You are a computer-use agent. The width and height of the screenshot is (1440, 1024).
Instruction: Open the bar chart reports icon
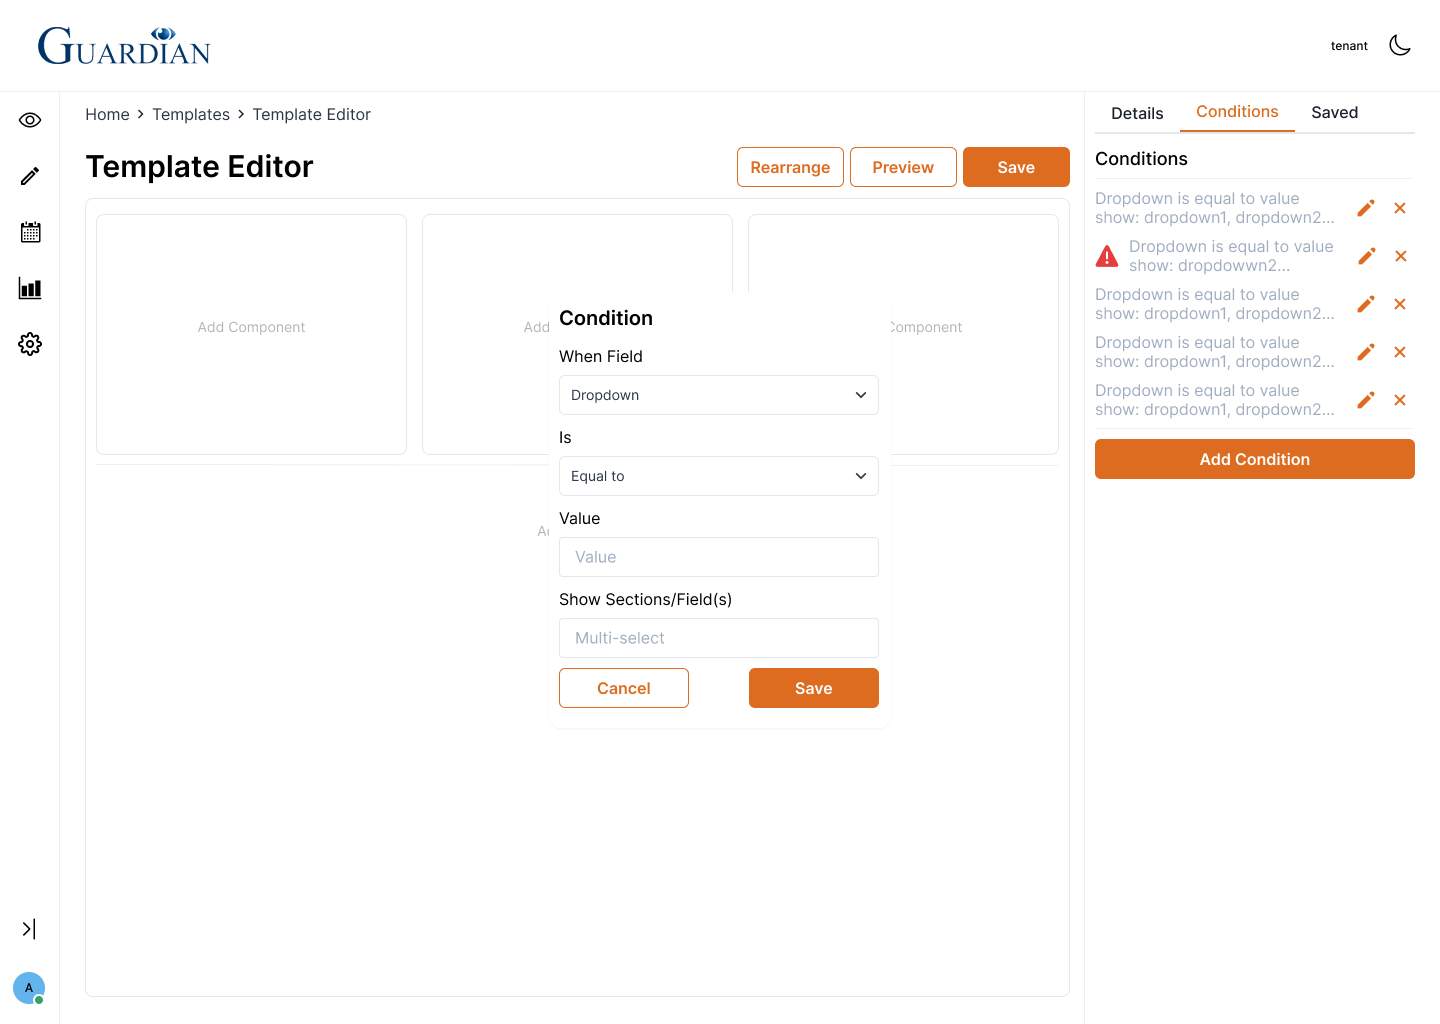pyautogui.click(x=30, y=289)
